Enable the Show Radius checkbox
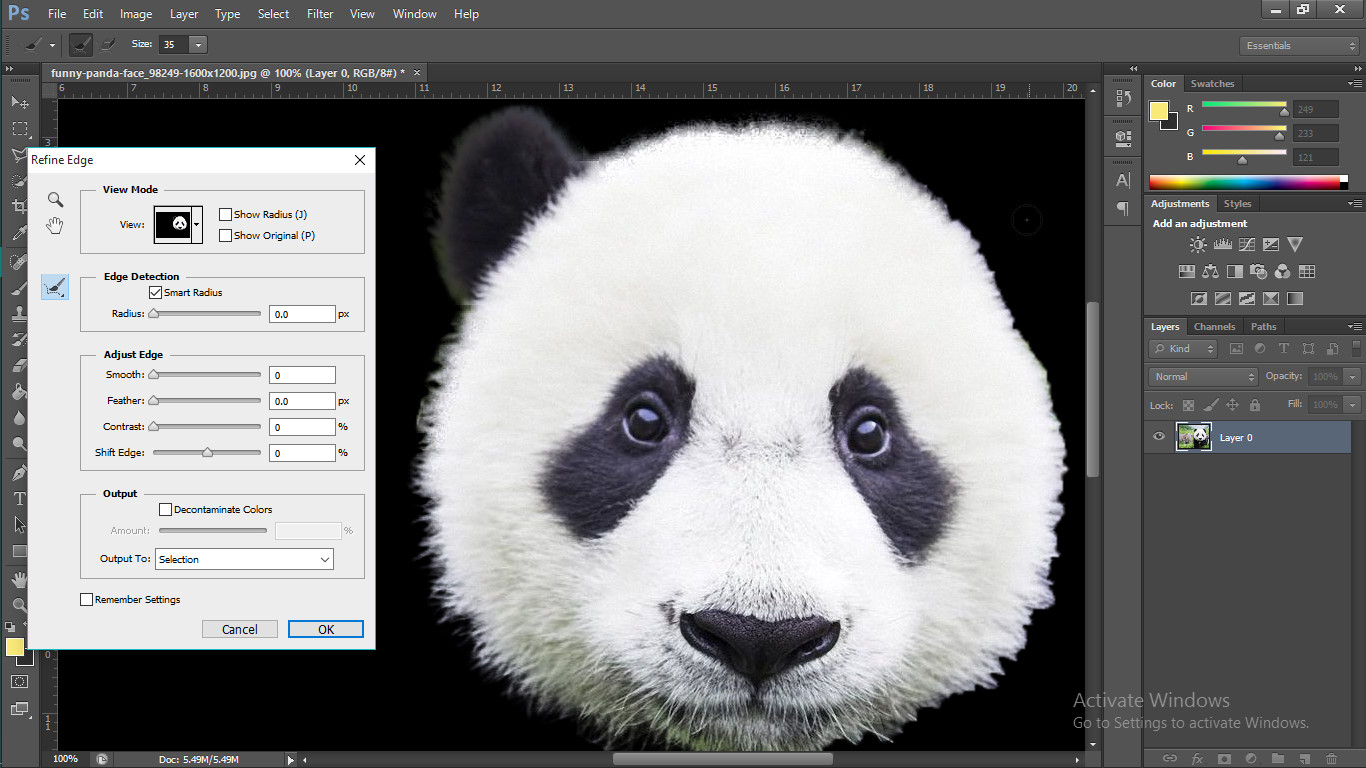Screen dimensions: 1366x768 [226, 214]
